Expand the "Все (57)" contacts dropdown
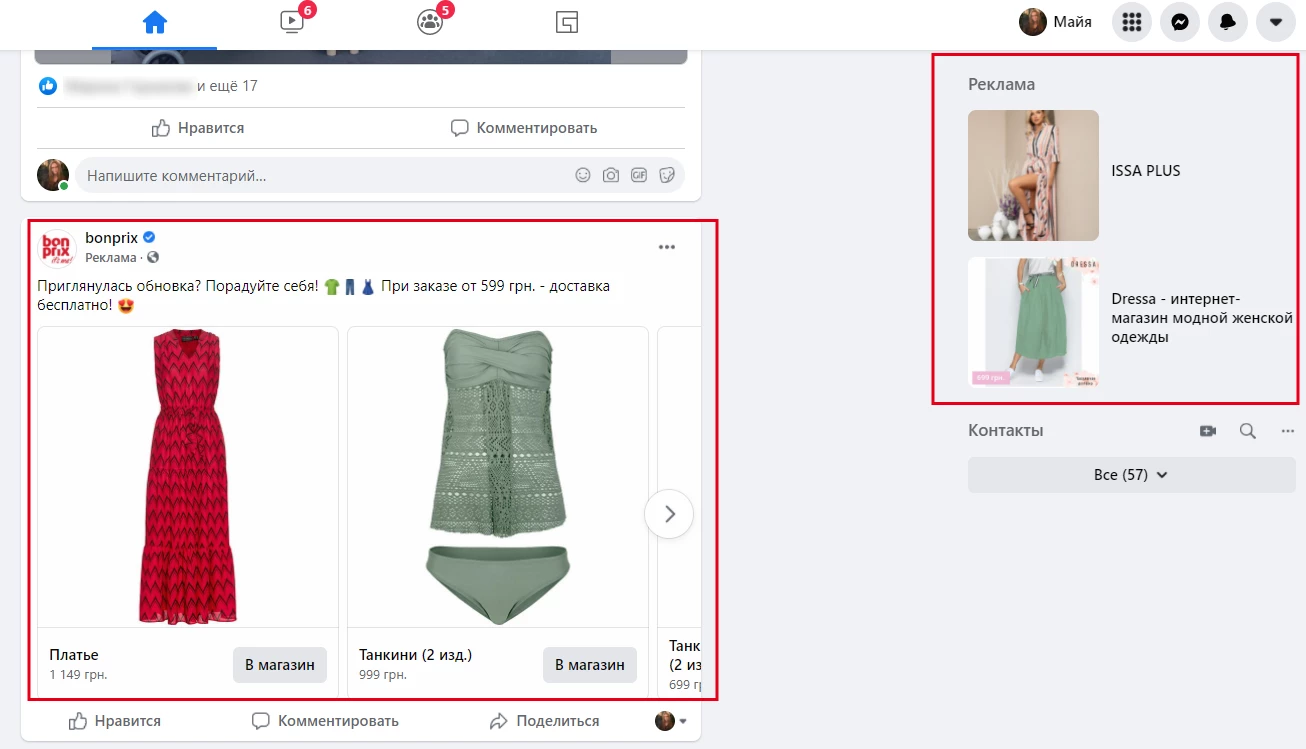 (x=1131, y=475)
